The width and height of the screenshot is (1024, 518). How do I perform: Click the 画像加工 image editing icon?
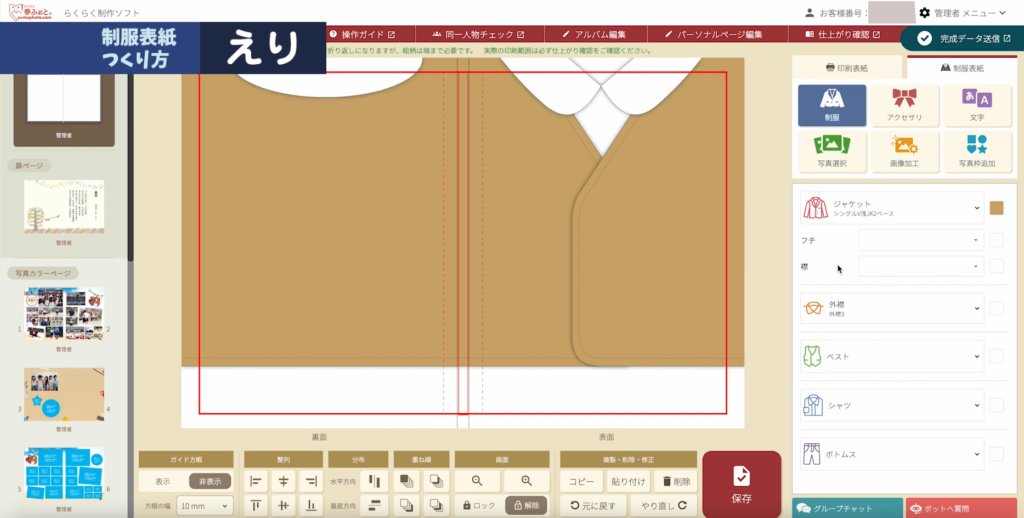coord(904,151)
